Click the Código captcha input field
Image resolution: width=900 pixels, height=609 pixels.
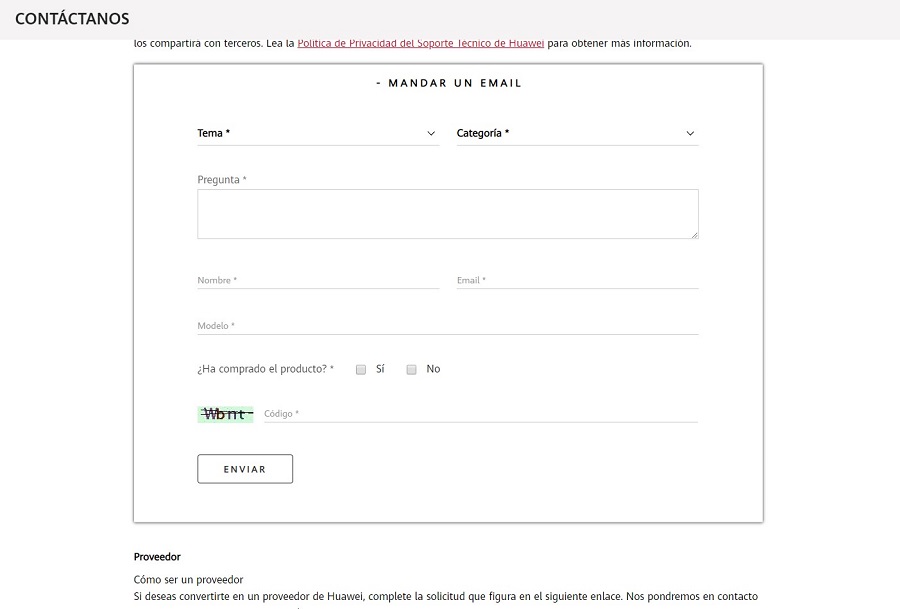point(480,414)
